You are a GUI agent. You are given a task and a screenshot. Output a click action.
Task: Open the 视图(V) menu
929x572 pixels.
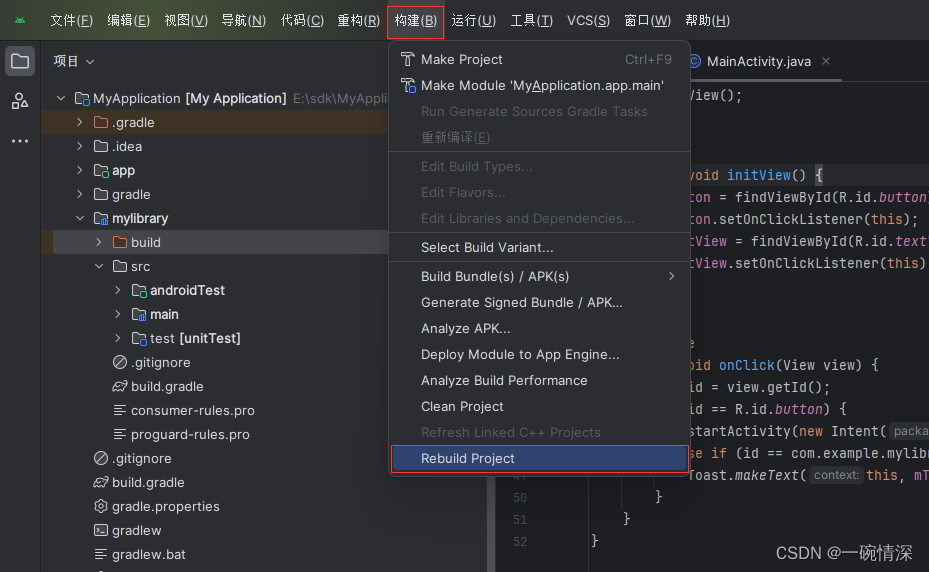pos(186,21)
